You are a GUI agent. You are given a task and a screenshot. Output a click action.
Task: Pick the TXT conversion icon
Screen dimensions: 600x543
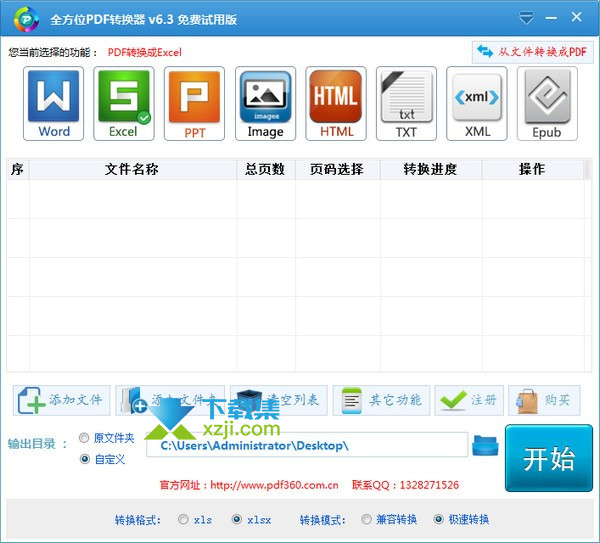406,103
